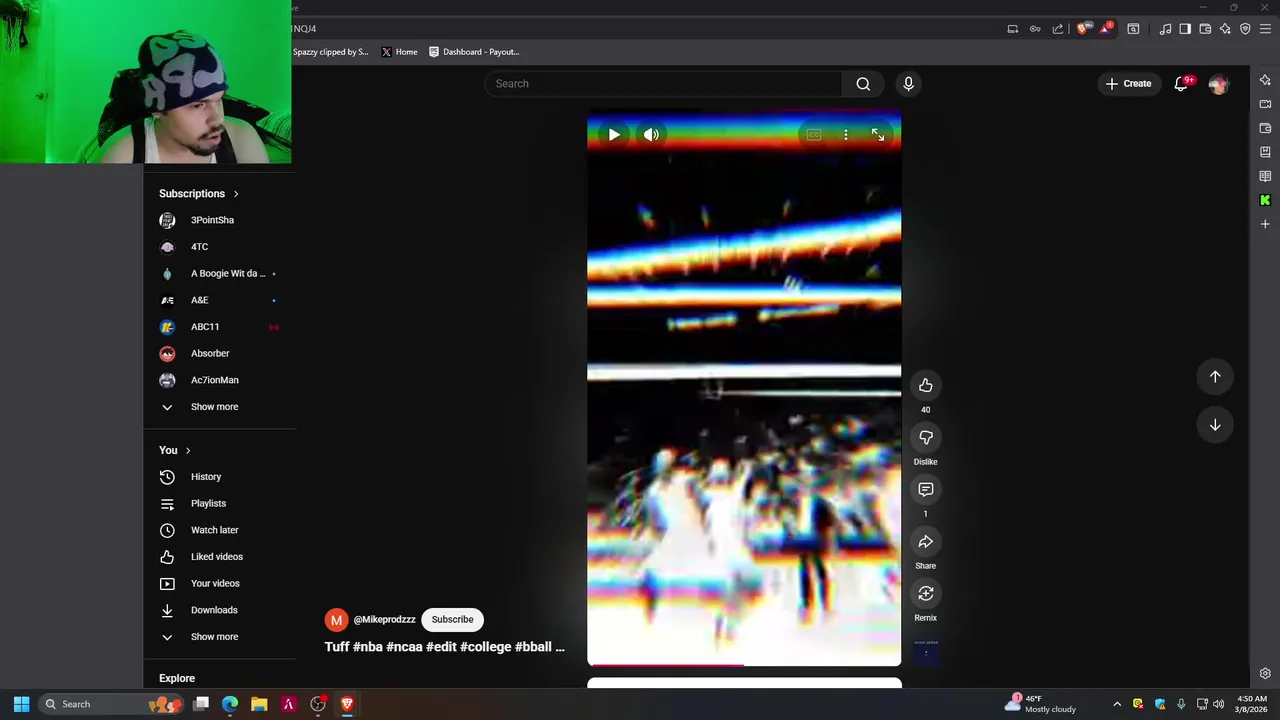Open Brave Wallet icon
Screen dimensions: 1280x720
click(x=1205, y=29)
